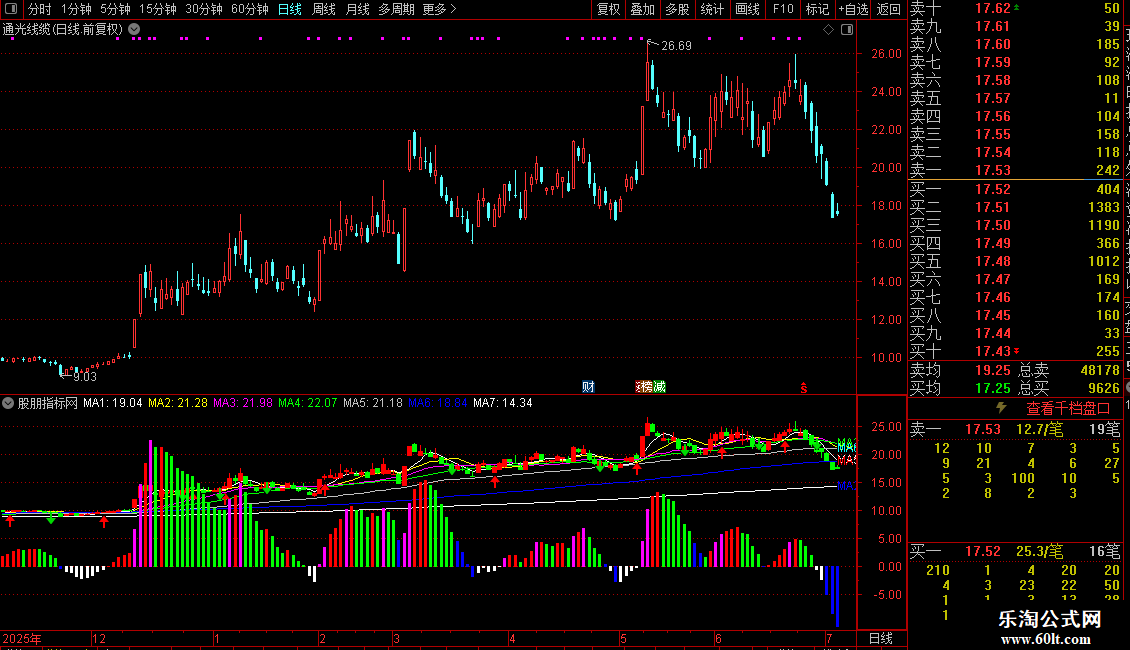Click the diamond icon in chart header
Viewport: 1130px width, 650px height.
[829, 30]
